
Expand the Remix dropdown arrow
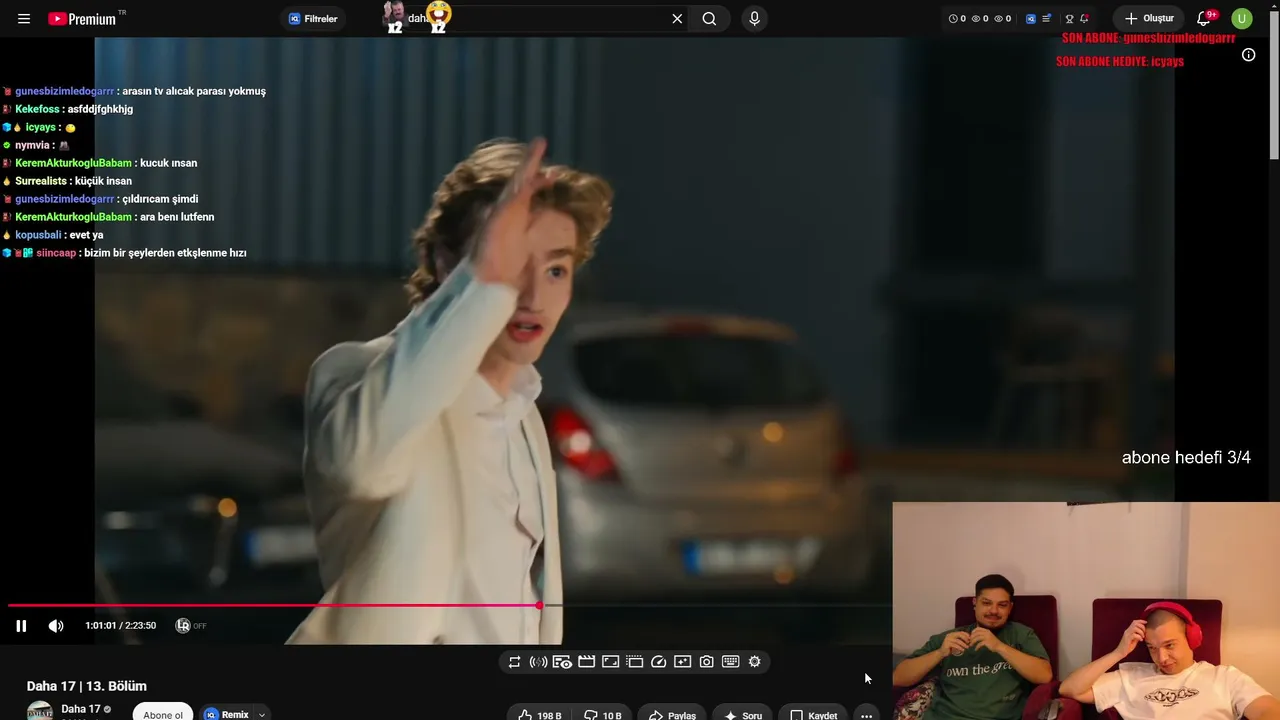tap(262, 715)
